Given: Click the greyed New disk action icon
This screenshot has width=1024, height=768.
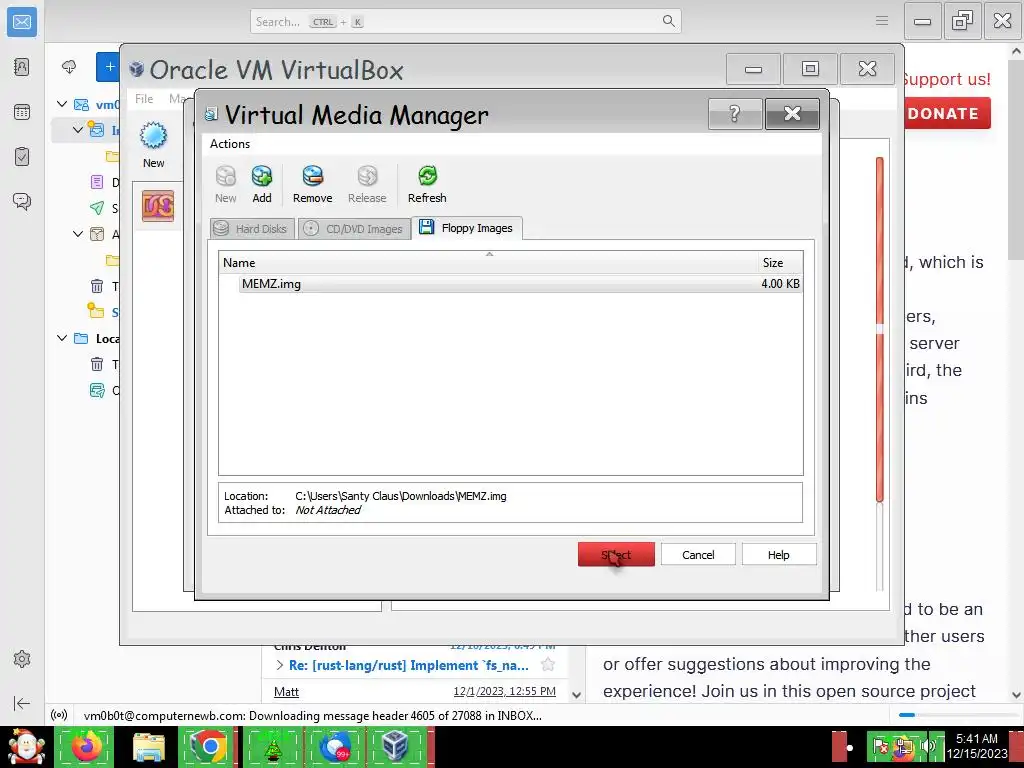Looking at the screenshot, I should (x=225, y=176).
